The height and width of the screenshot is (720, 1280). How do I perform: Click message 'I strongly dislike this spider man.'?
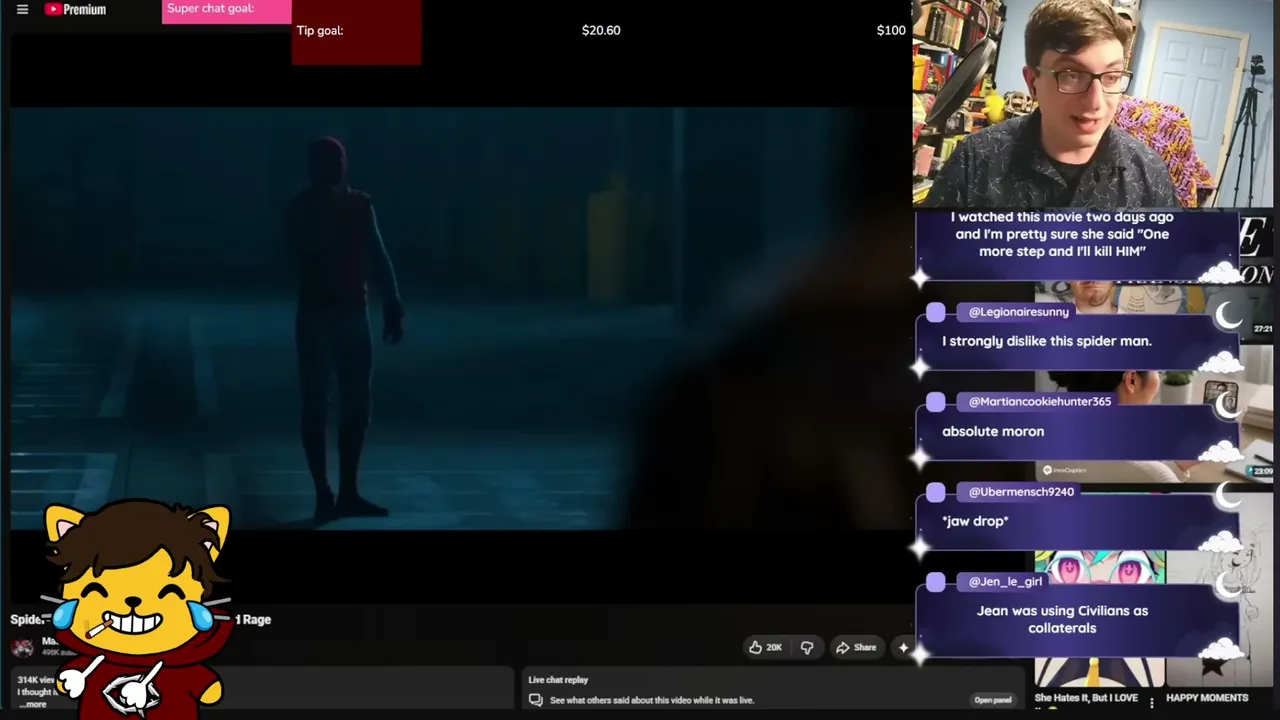pyautogui.click(x=1047, y=341)
